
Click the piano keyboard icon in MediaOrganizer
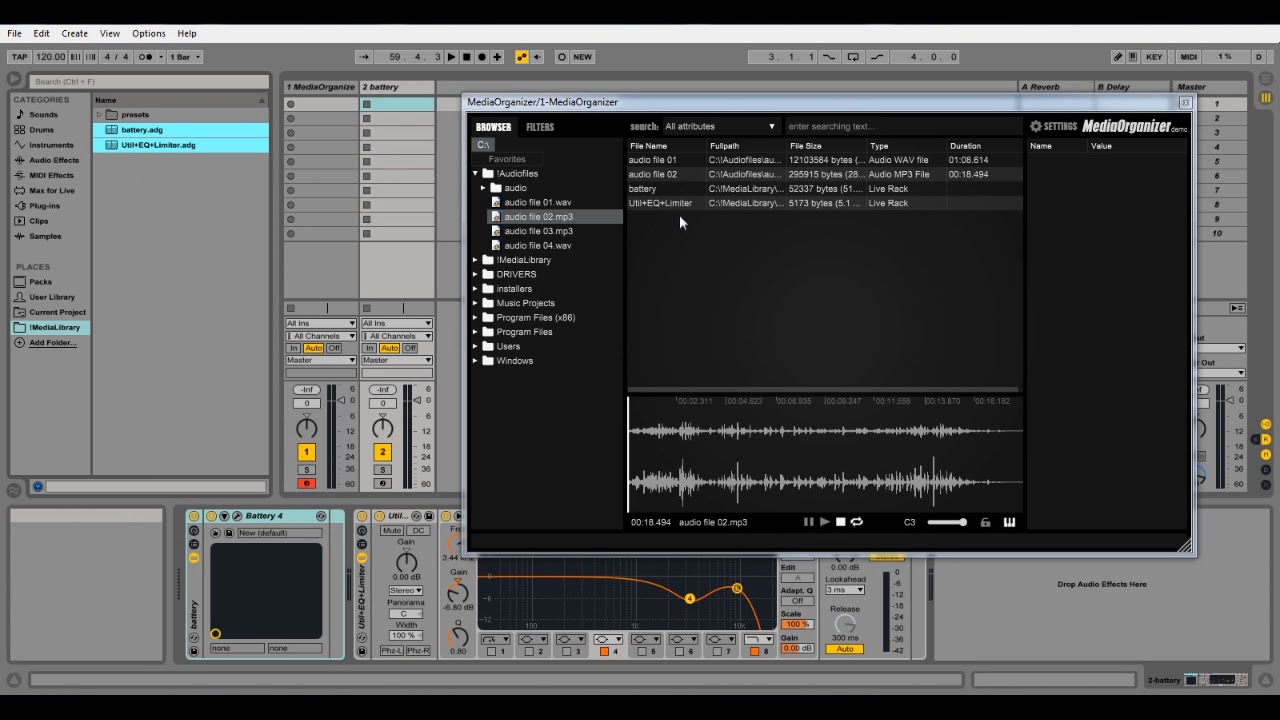click(x=1009, y=522)
